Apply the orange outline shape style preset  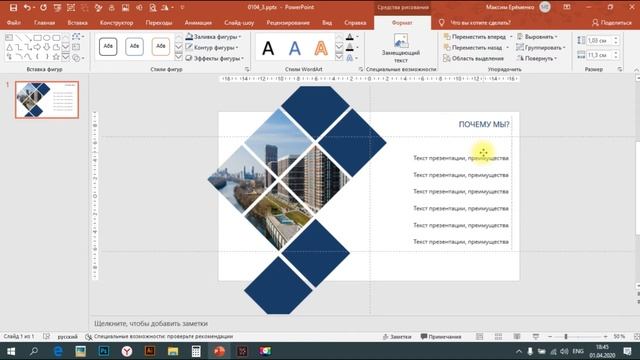[160, 47]
